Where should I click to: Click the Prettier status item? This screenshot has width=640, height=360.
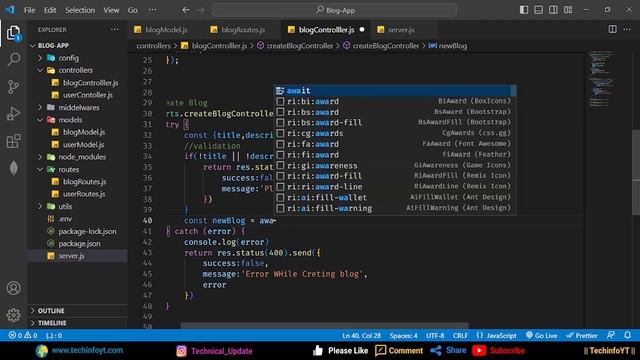pyautogui.click(x=582, y=336)
